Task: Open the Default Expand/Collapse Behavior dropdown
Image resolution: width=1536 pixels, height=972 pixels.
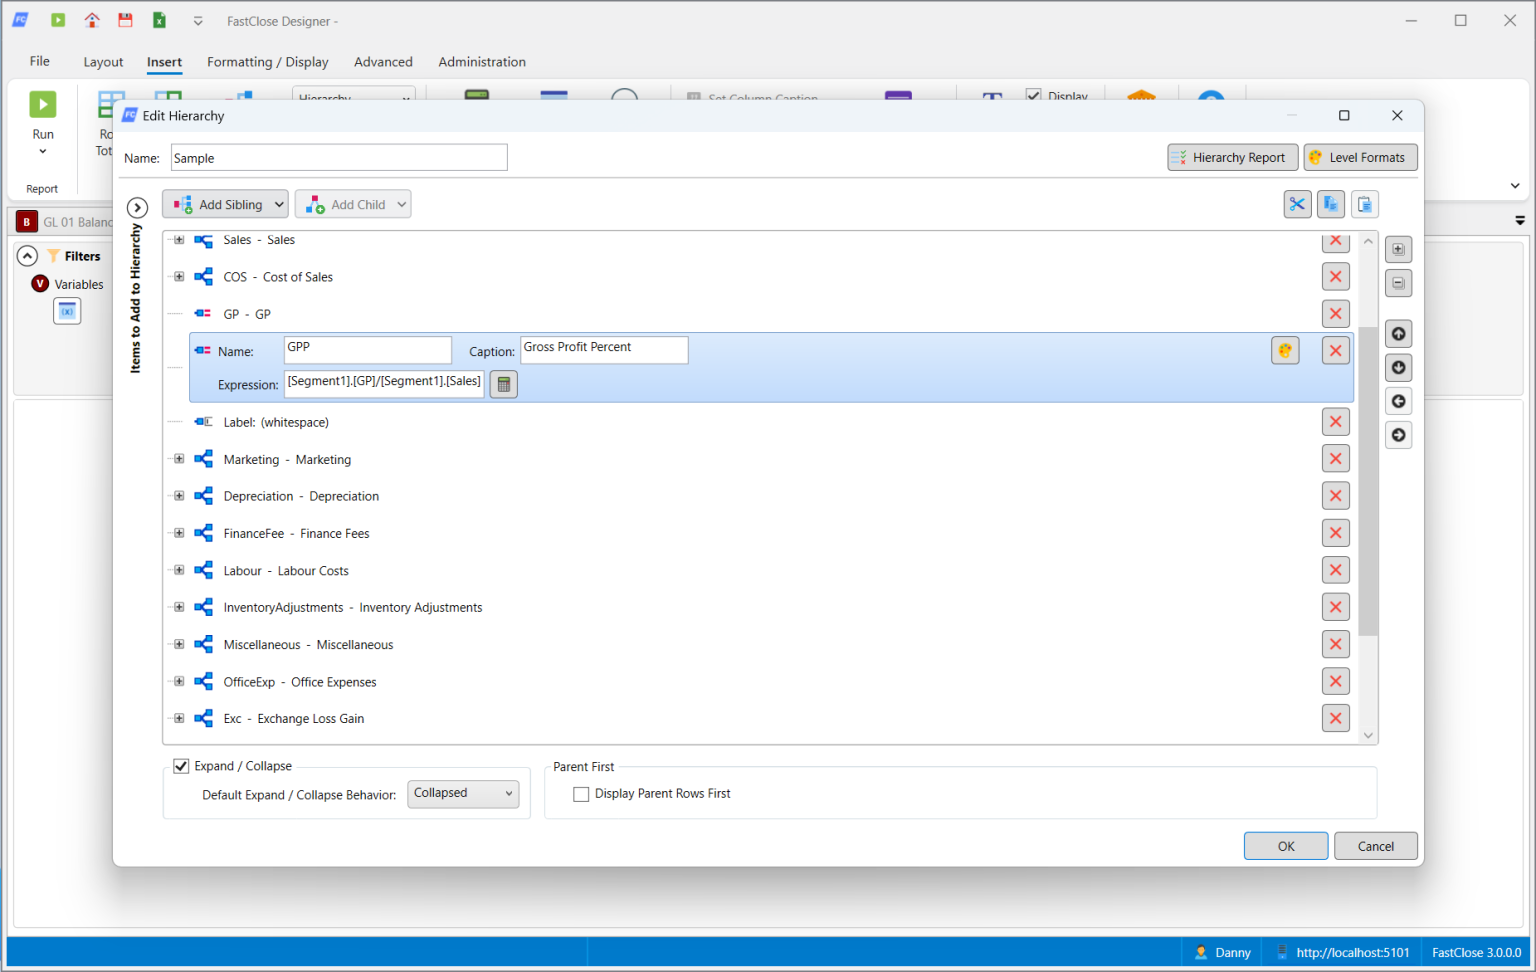Action: coord(463,793)
